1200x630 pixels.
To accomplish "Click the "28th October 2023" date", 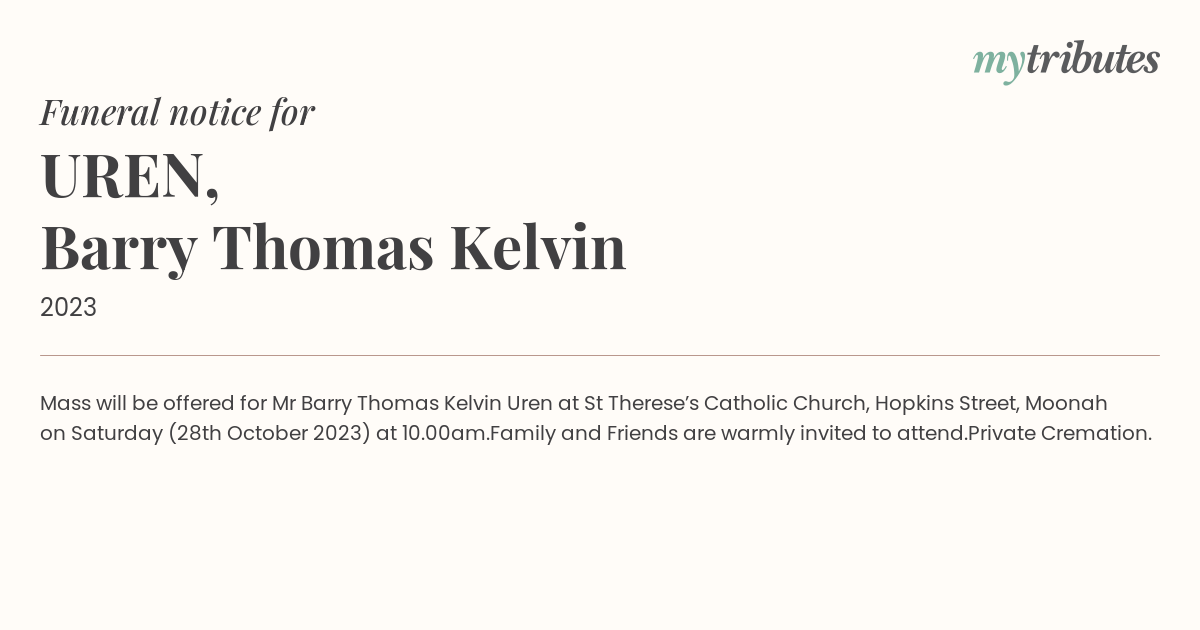I will (269, 434).
